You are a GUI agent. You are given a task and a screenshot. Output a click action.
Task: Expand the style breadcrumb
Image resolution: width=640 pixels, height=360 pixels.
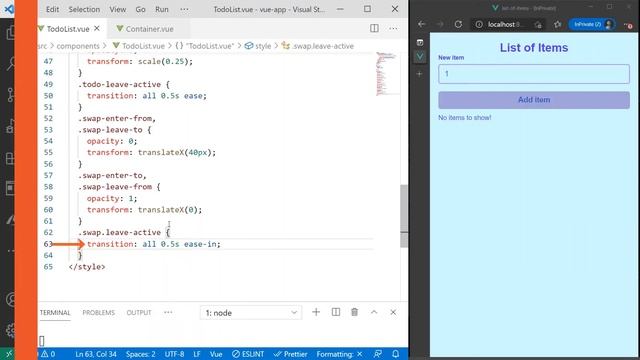tap(263, 46)
